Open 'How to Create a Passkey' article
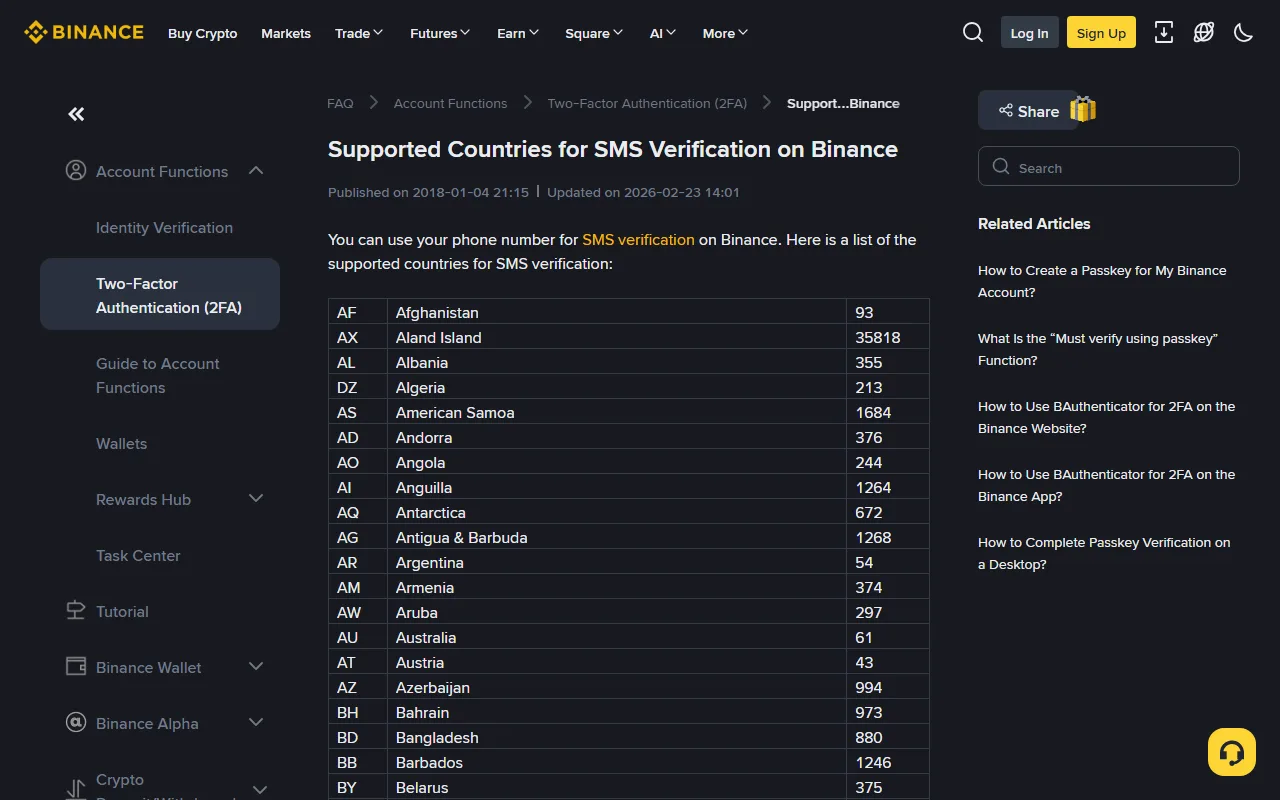This screenshot has height=800, width=1280. (1102, 281)
